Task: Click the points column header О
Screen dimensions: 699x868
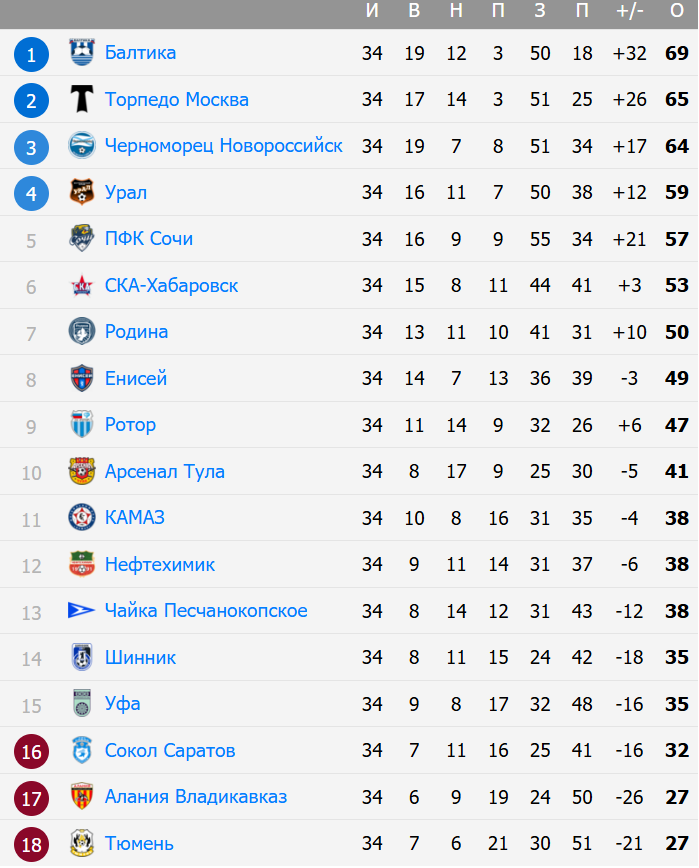Action: (x=677, y=11)
